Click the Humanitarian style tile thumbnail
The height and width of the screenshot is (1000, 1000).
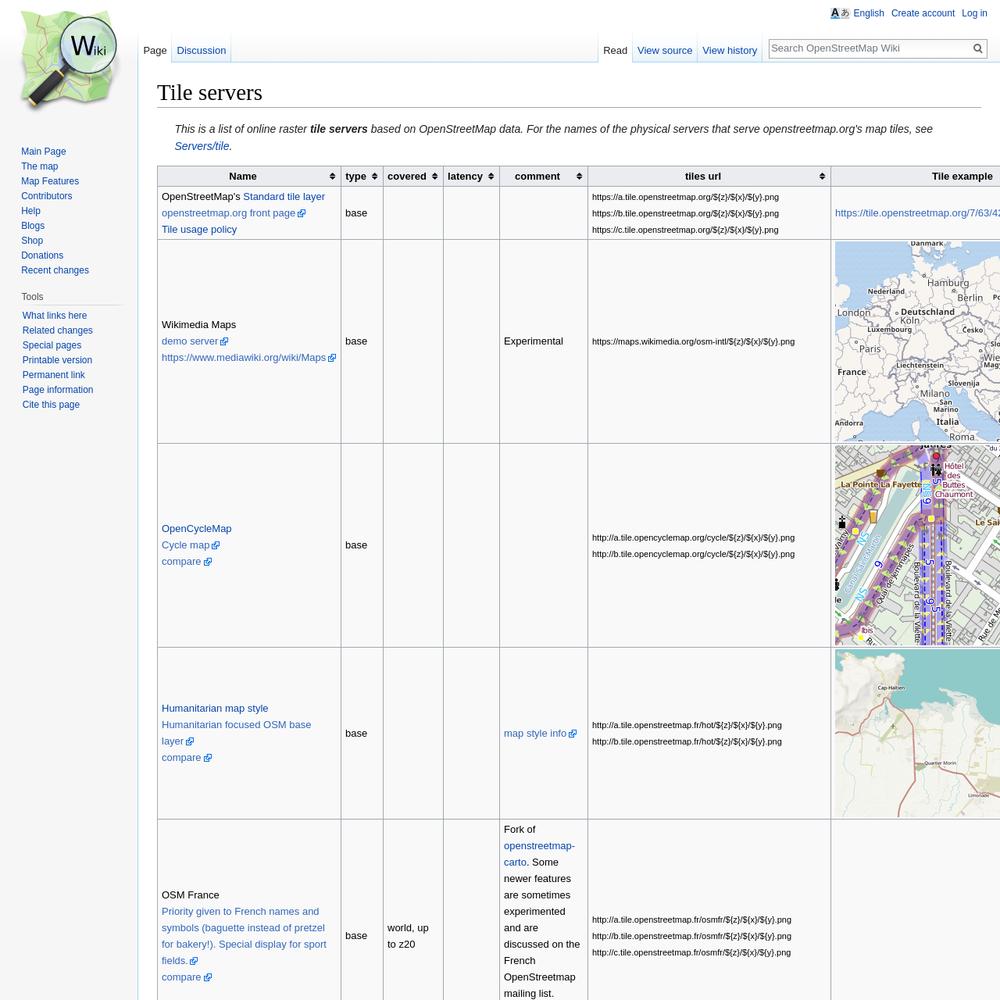[x=917, y=733]
